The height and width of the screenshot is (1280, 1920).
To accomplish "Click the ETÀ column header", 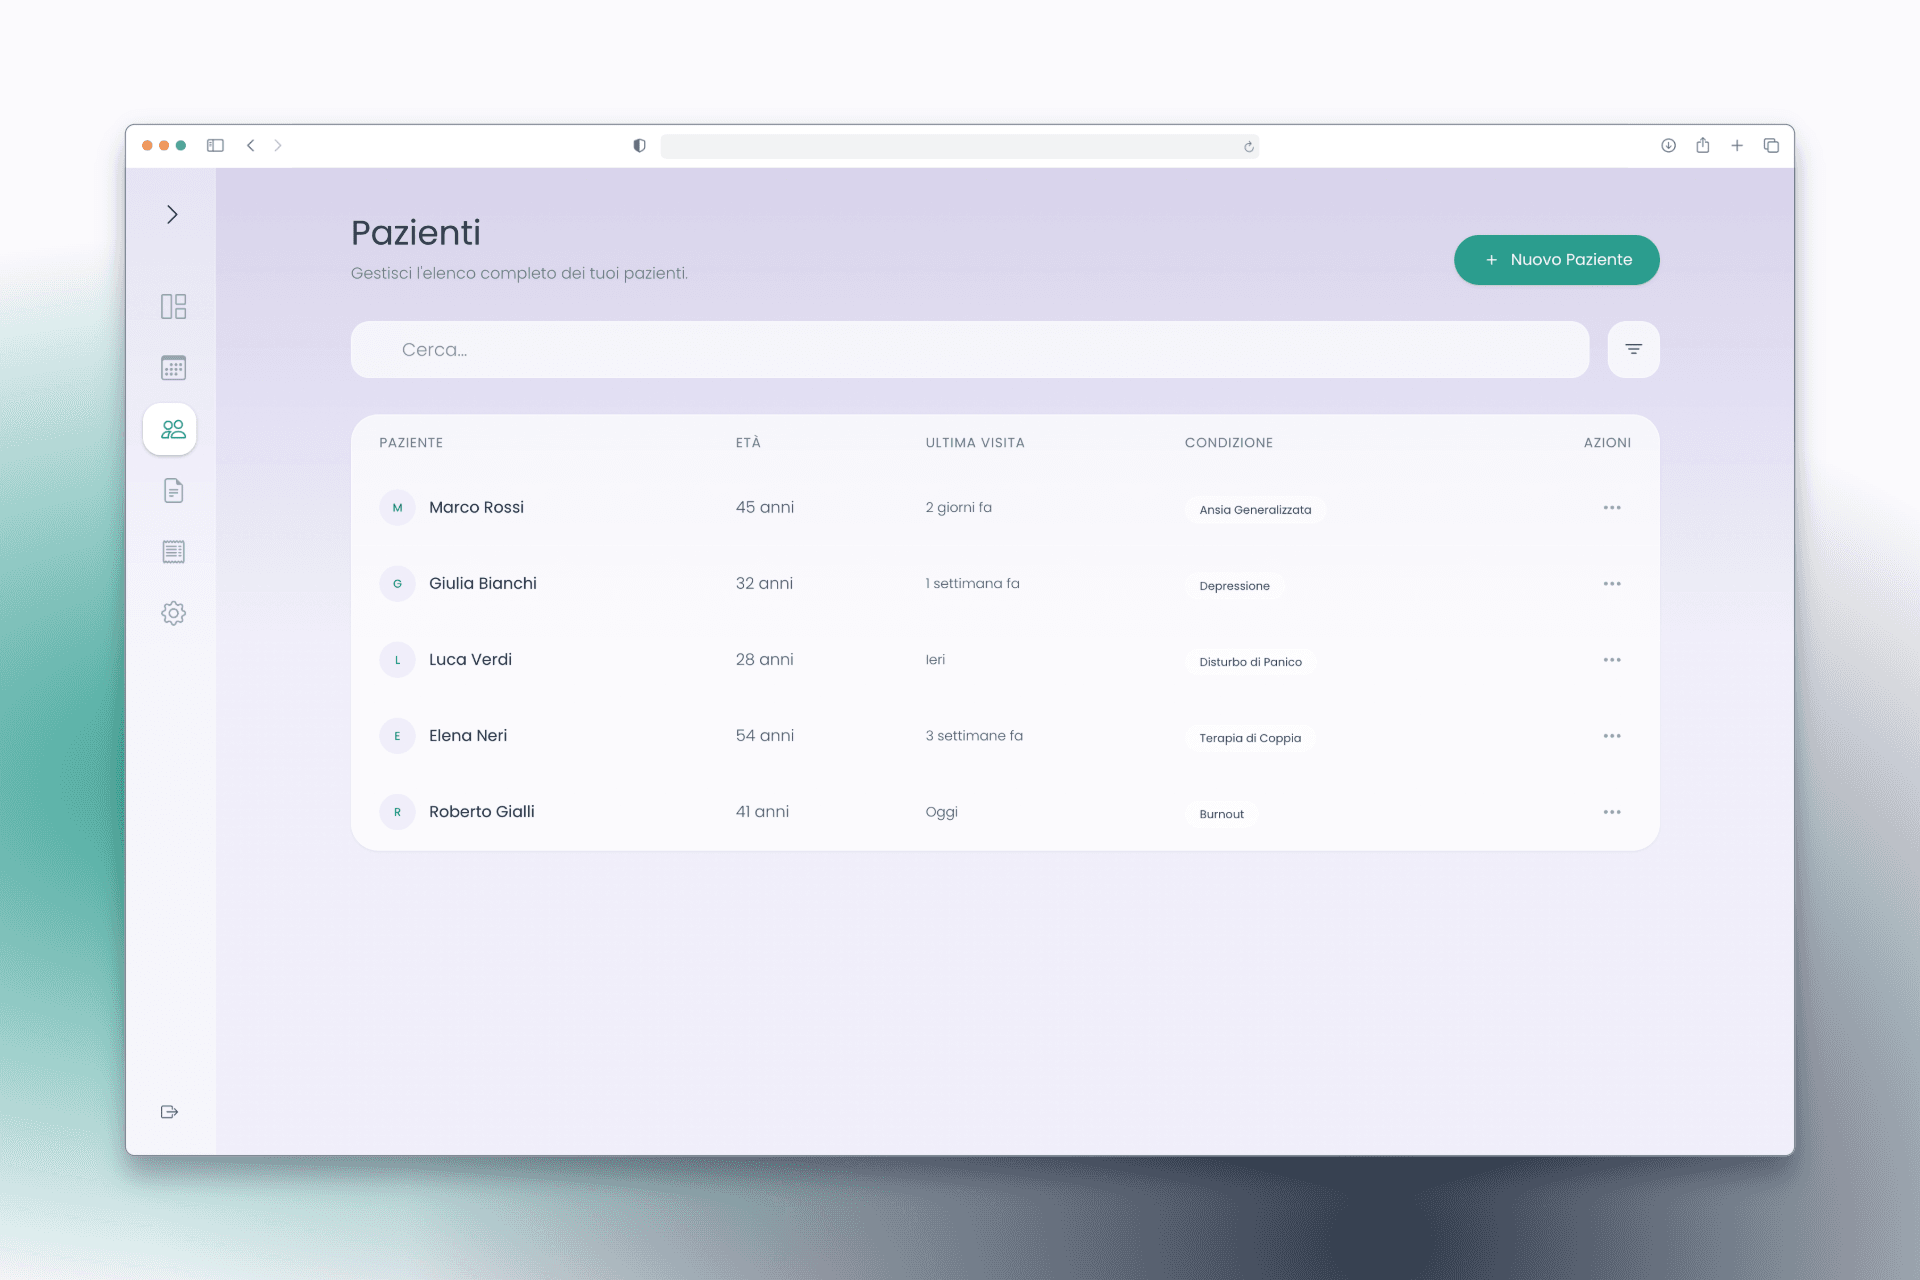I will tap(748, 443).
